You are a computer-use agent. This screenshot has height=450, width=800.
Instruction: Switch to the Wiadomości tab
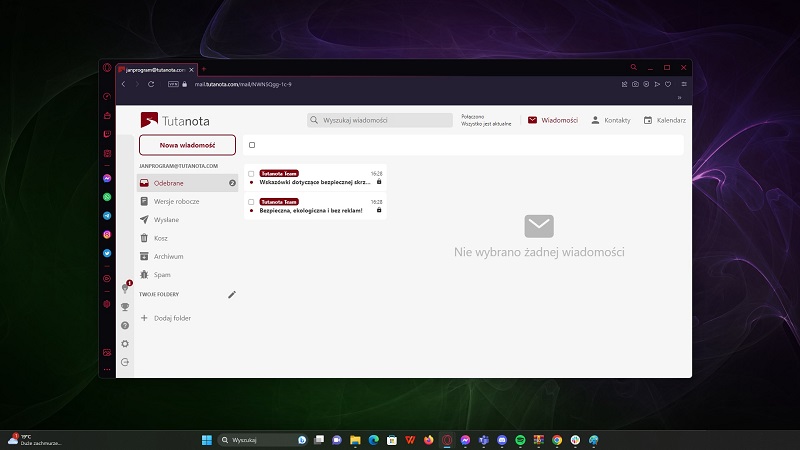[553, 120]
